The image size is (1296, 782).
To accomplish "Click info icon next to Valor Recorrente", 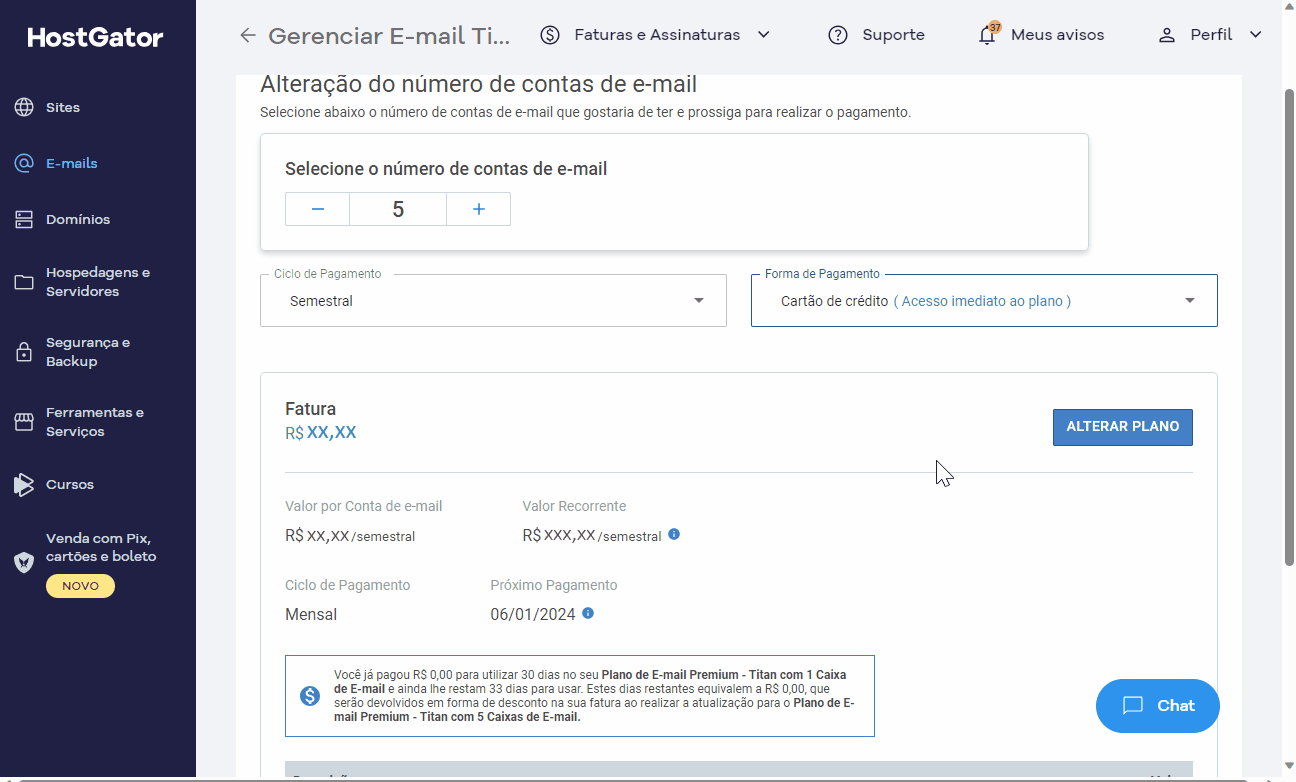I will pos(674,534).
